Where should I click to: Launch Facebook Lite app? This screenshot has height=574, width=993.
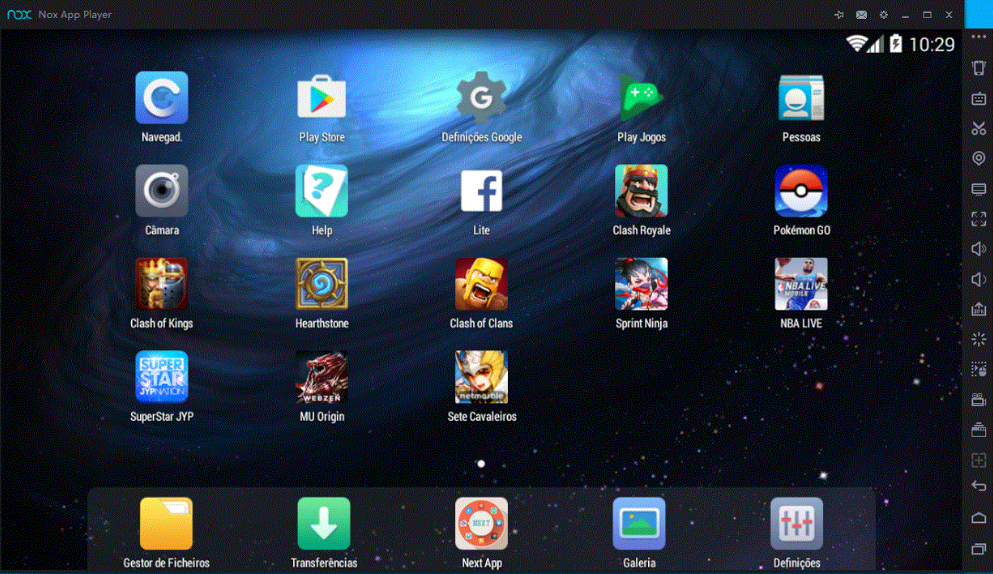click(x=481, y=191)
